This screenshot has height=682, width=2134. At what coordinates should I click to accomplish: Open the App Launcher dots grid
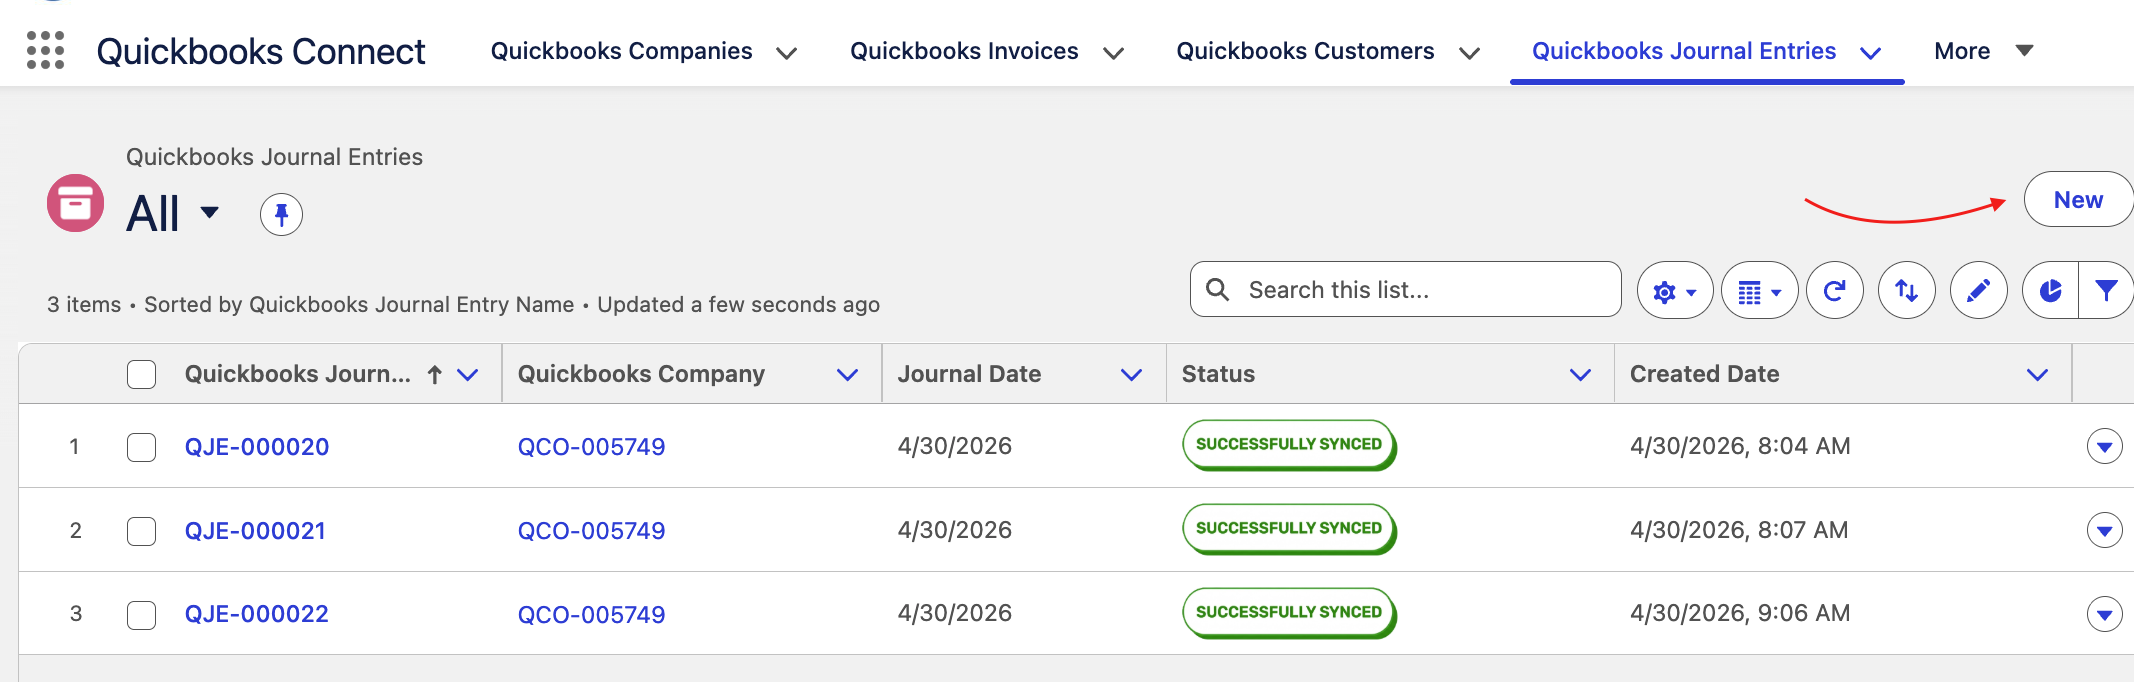45,50
